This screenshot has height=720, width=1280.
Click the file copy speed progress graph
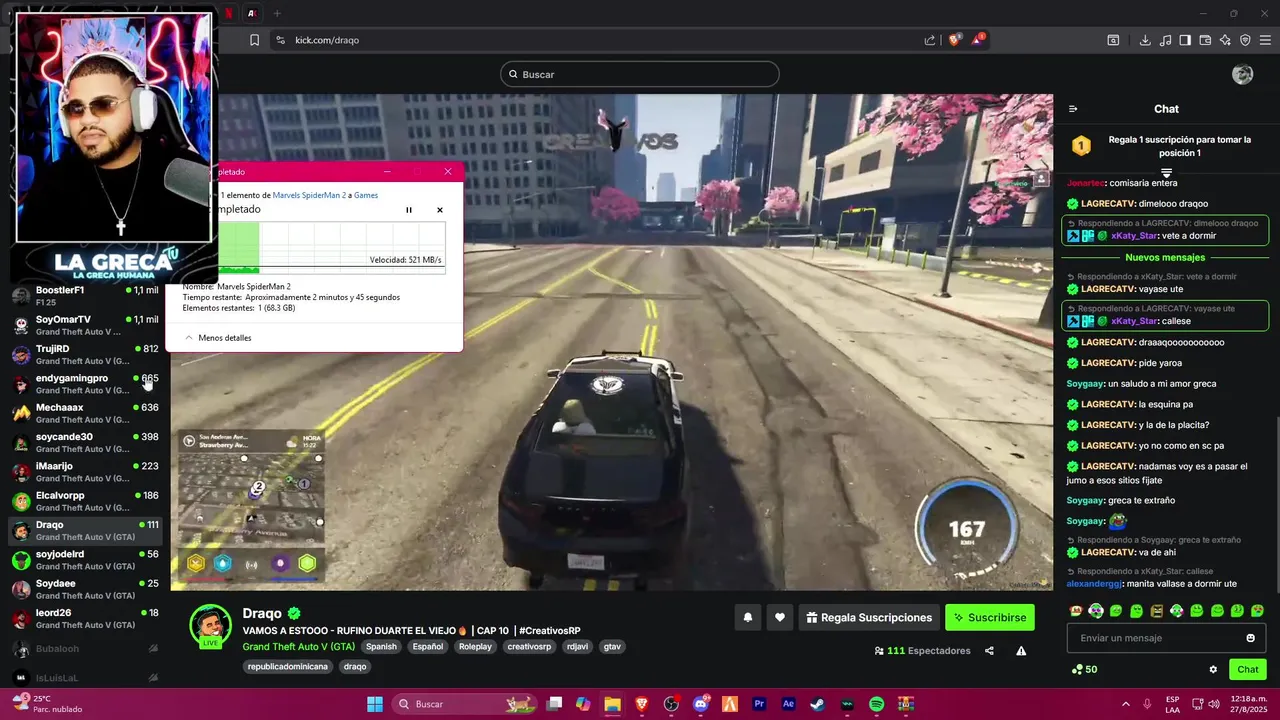332,247
